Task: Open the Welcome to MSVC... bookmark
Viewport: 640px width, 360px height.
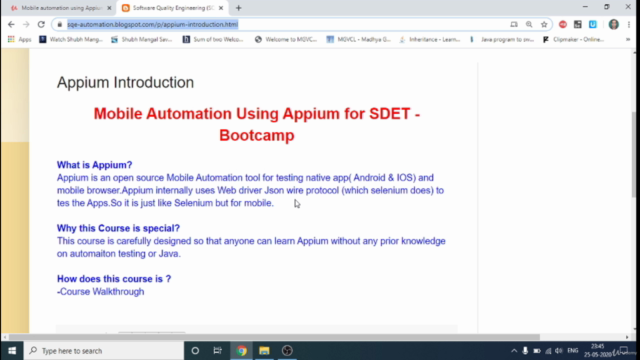Action: pyautogui.click(x=286, y=39)
